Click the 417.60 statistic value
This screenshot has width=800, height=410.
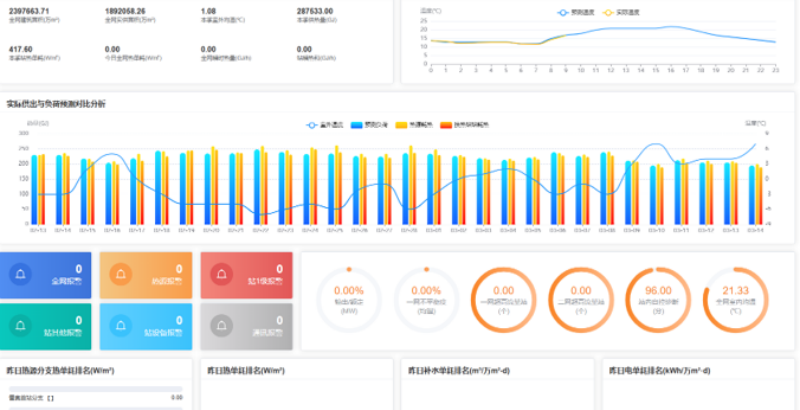click(x=20, y=49)
